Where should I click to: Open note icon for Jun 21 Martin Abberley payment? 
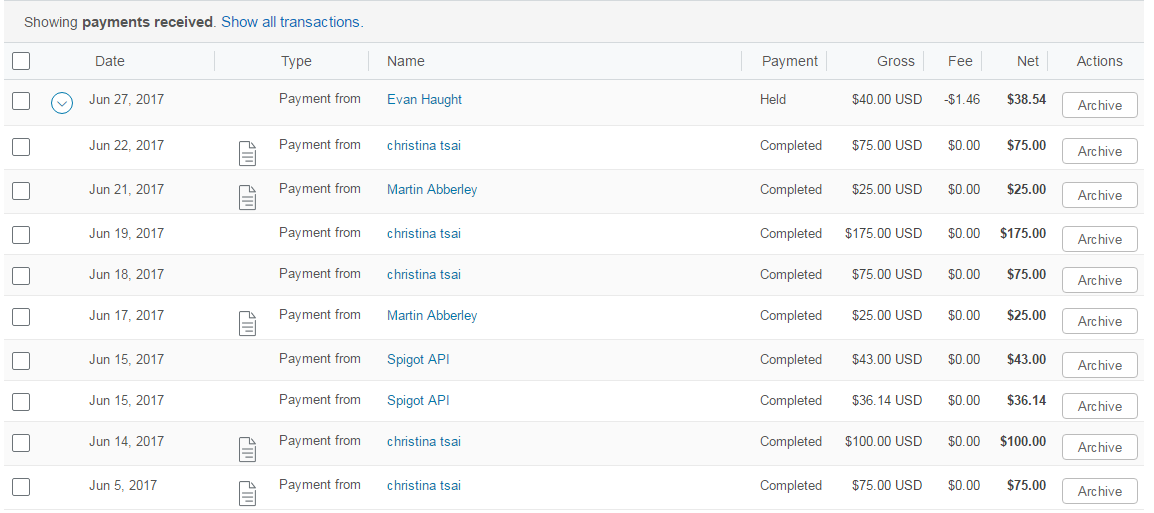247,197
